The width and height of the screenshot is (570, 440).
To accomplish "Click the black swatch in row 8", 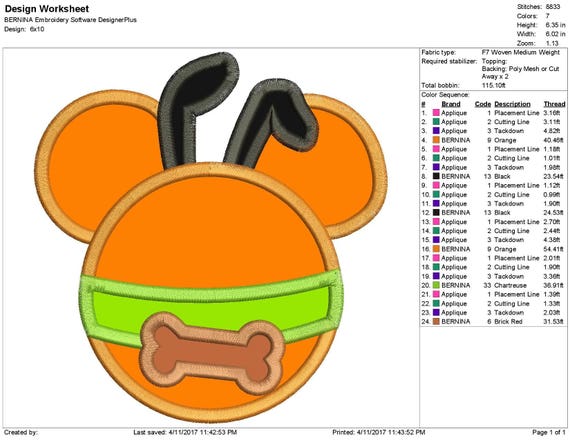I will [x=436, y=176].
